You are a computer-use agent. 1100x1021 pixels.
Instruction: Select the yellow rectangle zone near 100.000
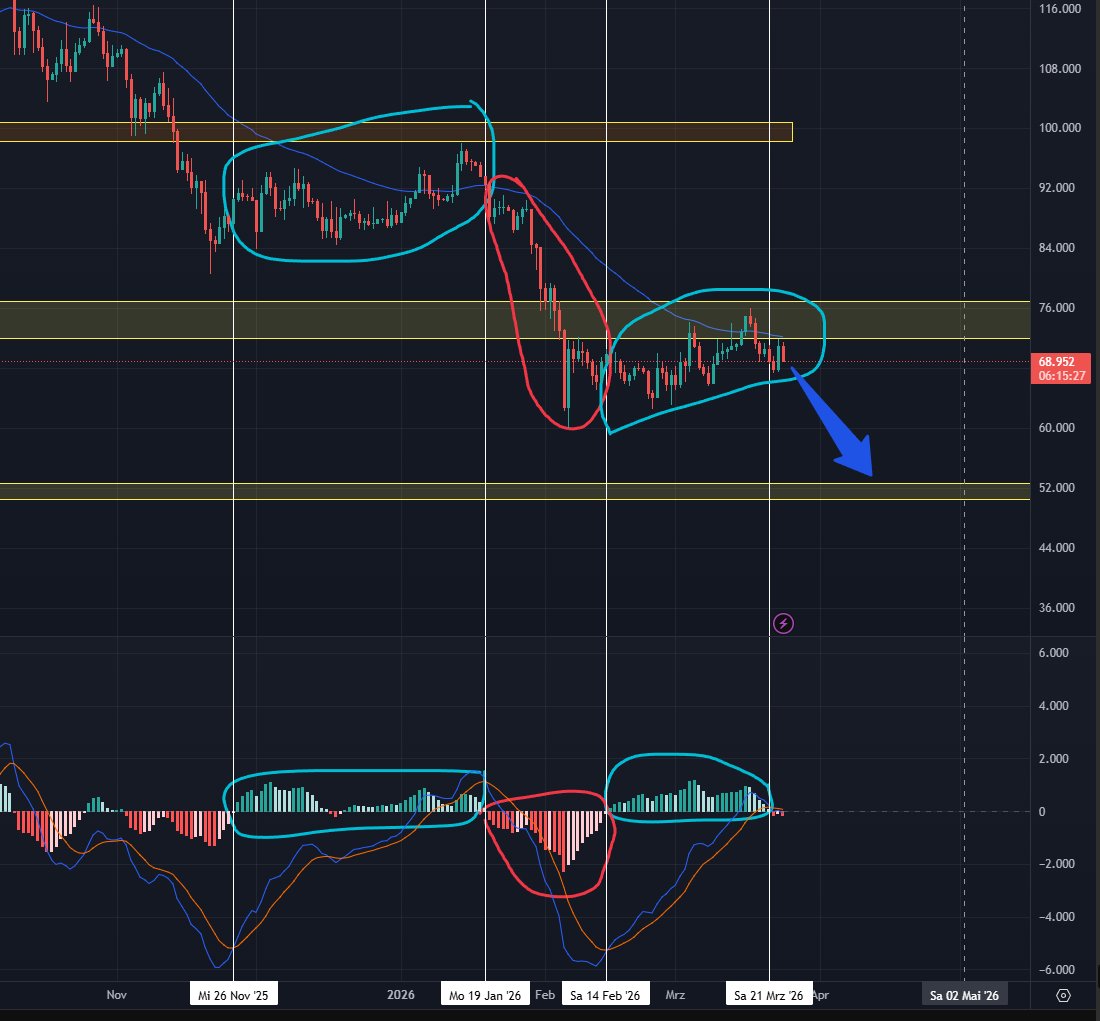tap(396, 132)
